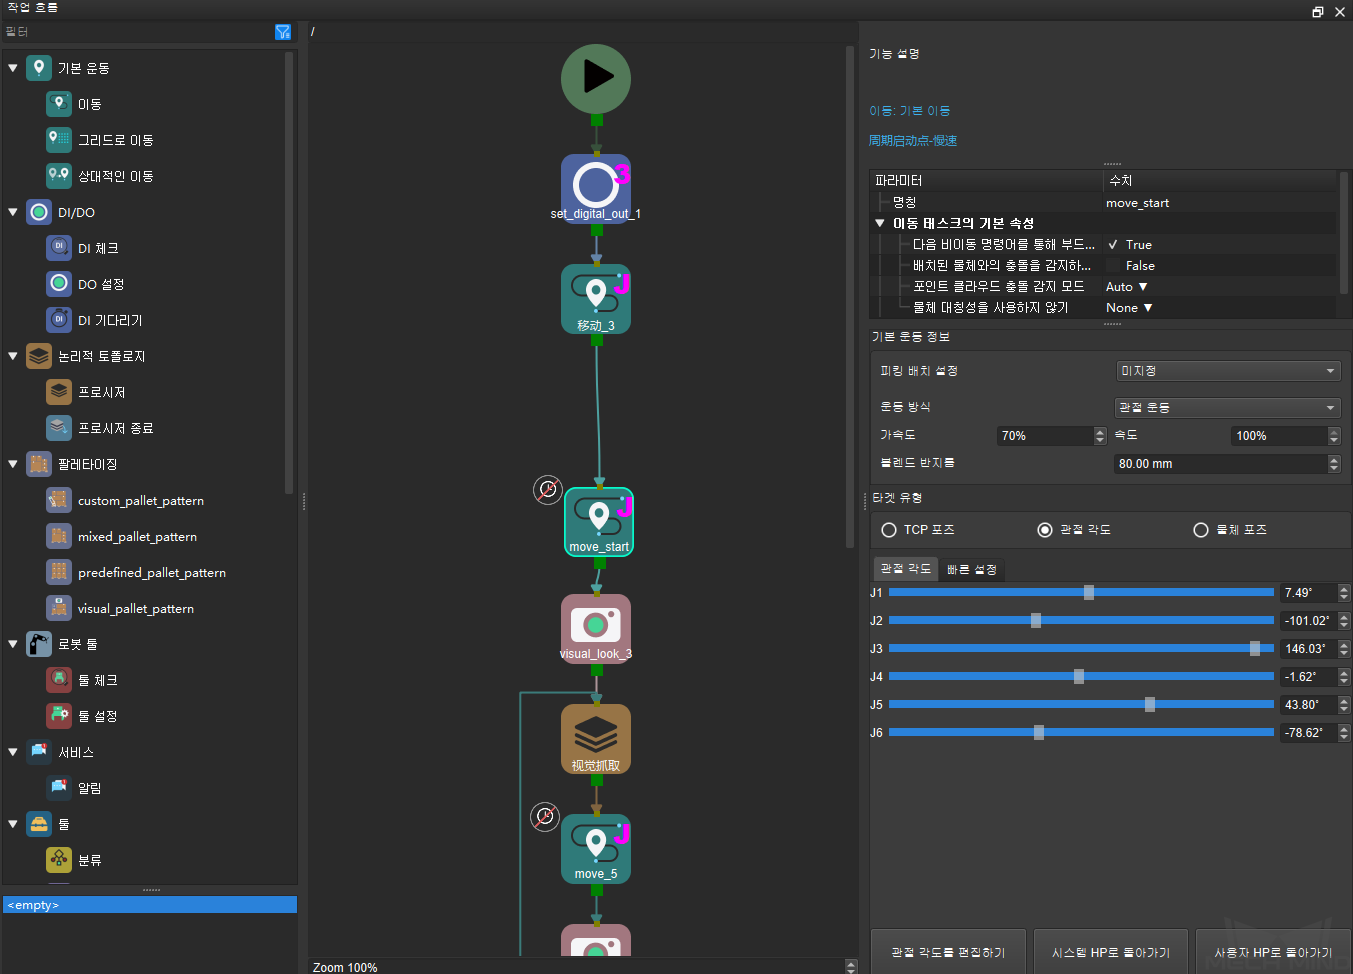Select the move_5 node
The width and height of the screenshot is (1353, 974).
click(596, 848)
